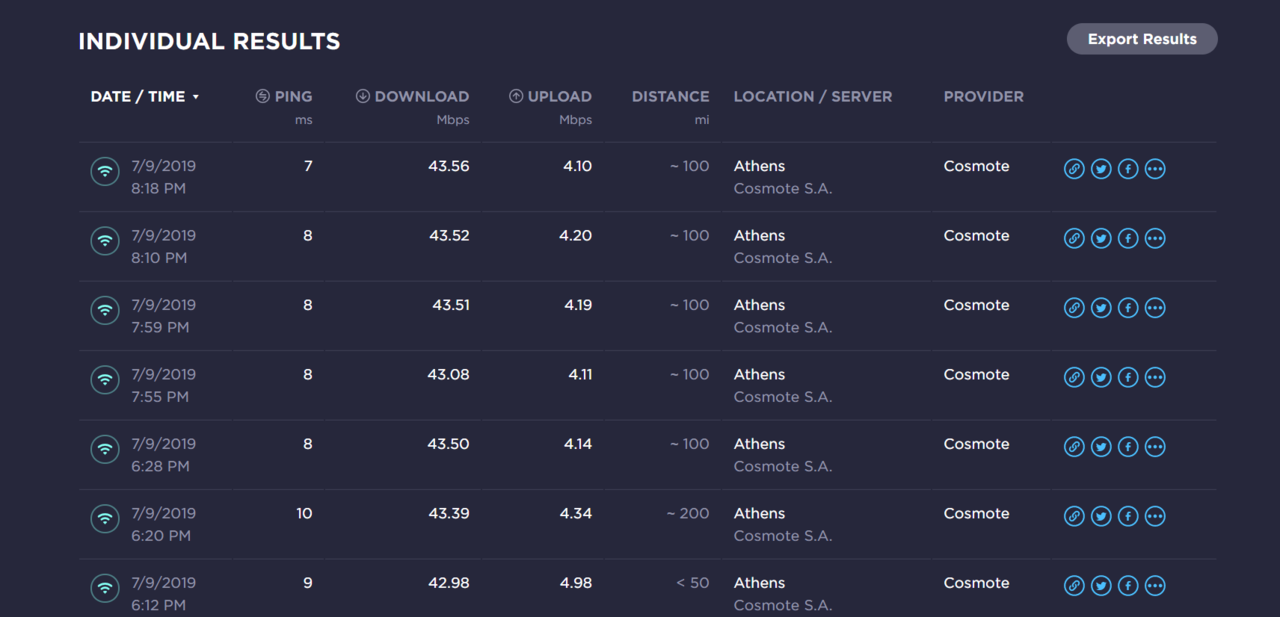Copy link icon for 6:12 PM result
The width and height of the screenshot is (1280, 617).
pos(1074,586)
